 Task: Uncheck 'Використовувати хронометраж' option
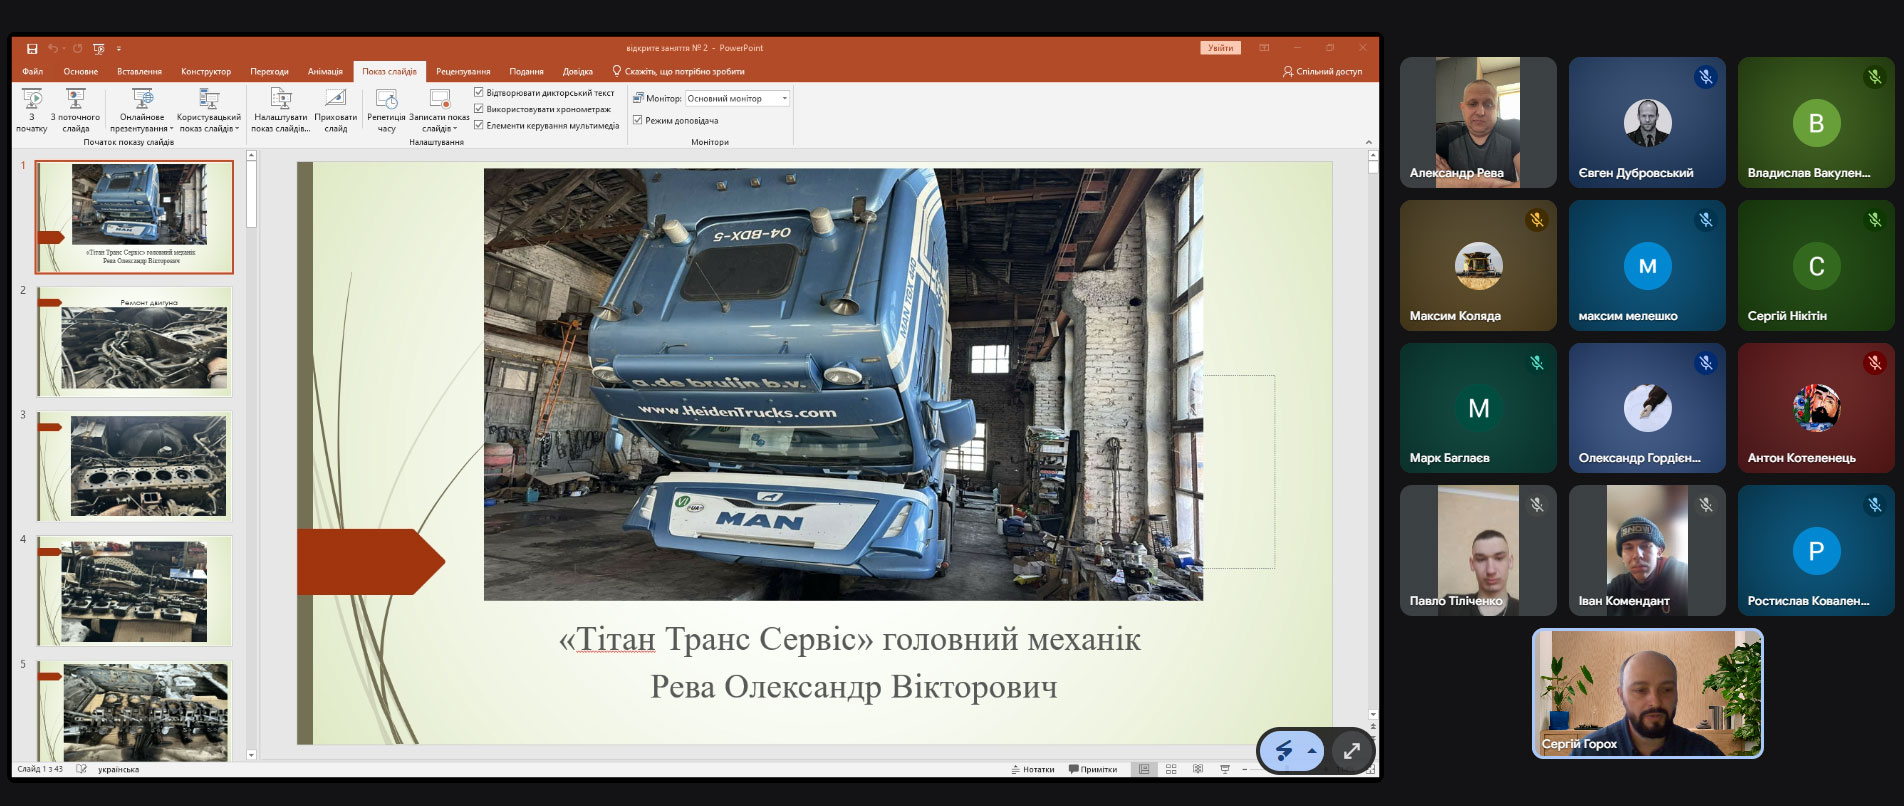tap(479, 109)
